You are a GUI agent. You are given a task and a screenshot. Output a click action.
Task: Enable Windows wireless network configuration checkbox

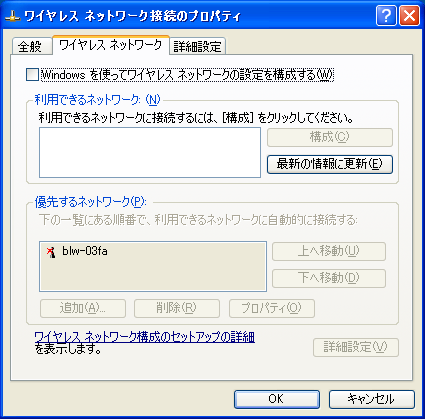[32, 75]
